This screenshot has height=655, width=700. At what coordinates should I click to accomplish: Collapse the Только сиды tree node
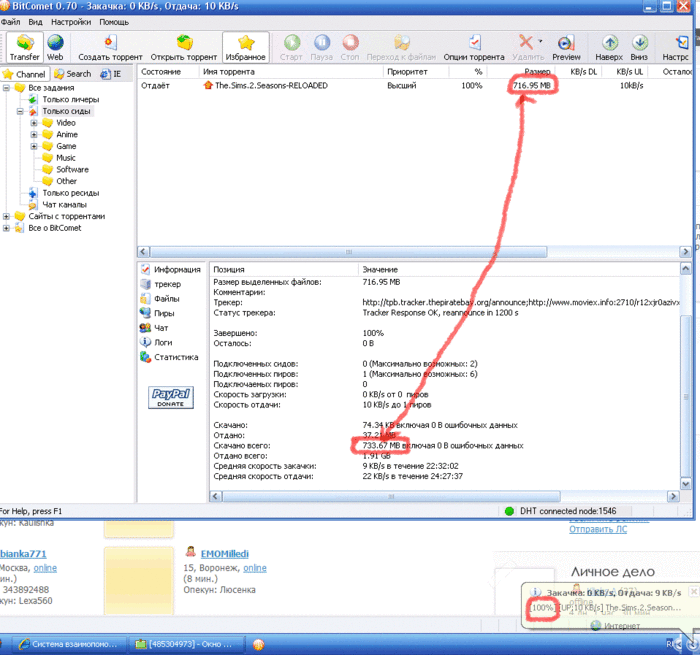tap(20, 111)
